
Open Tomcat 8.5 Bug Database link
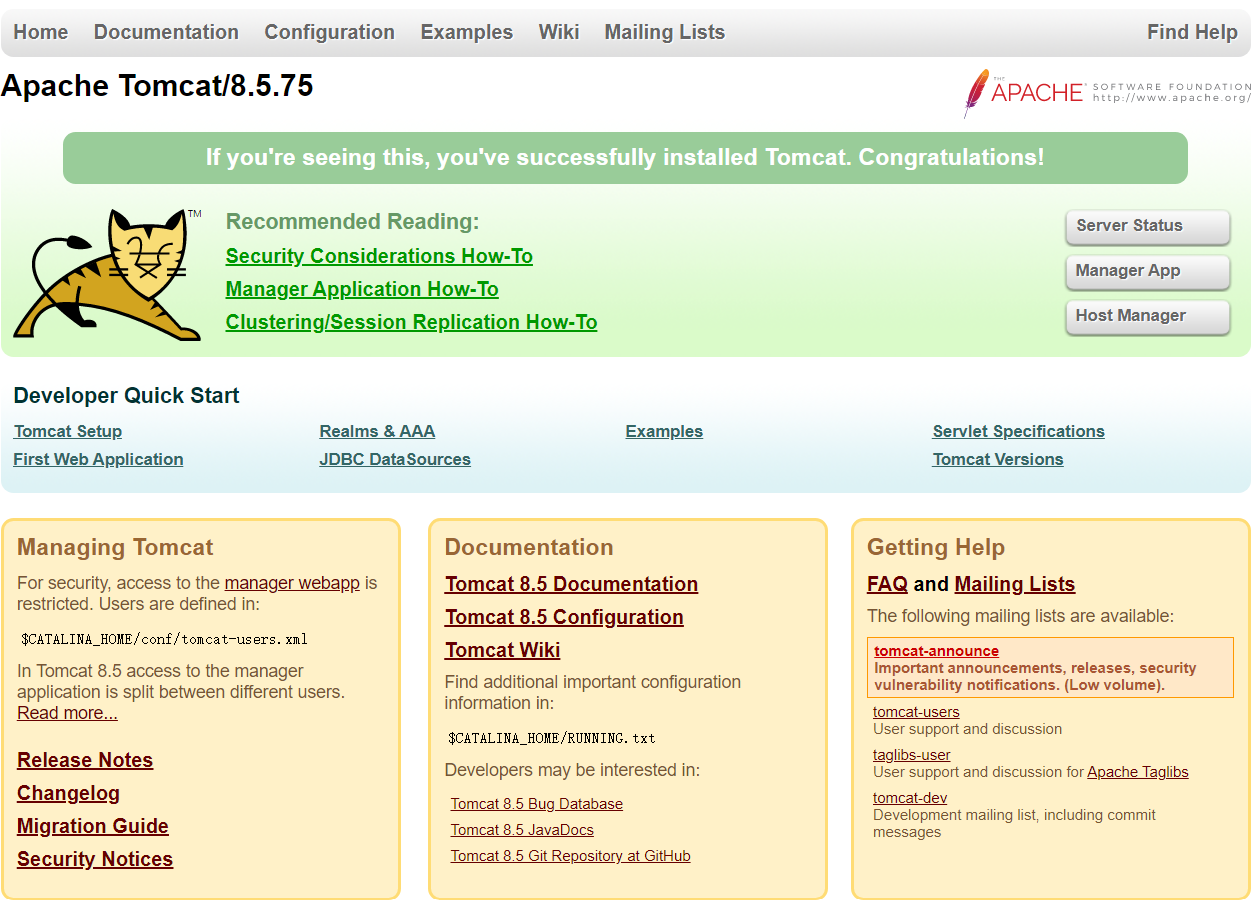tap(536, 804)
